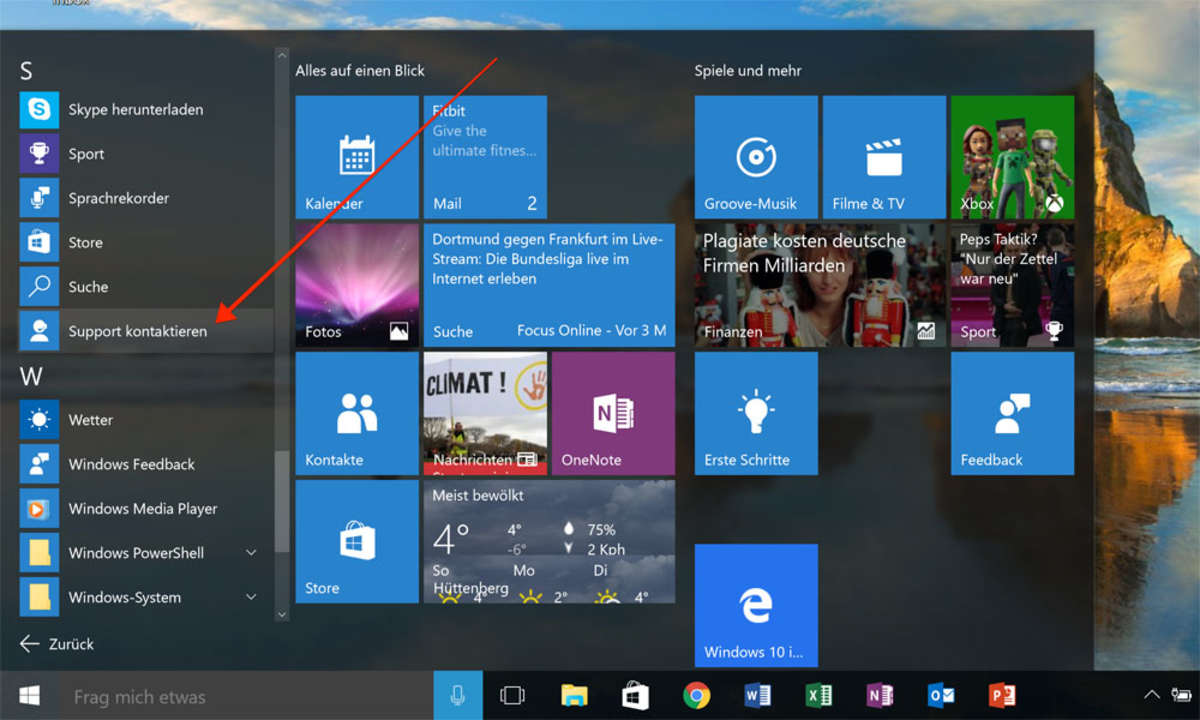Select Suche in the app list
Screen dimensions: 1200x720
click(145, 287)
